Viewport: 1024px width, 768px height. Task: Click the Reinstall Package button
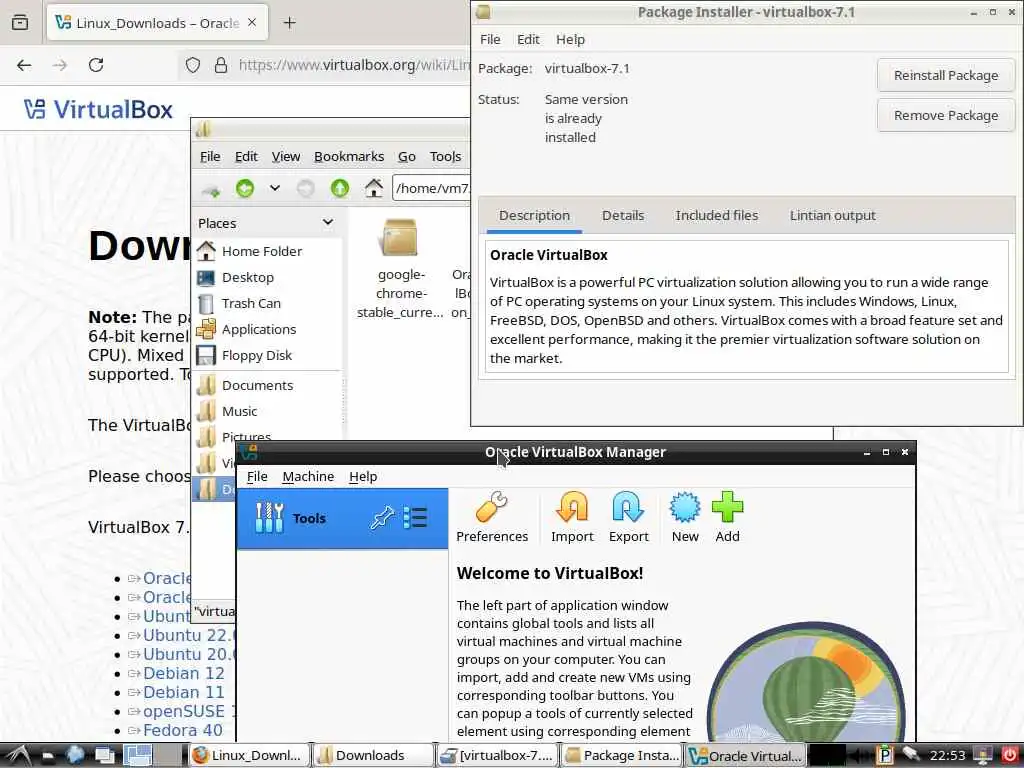click(x=946, y=75)
